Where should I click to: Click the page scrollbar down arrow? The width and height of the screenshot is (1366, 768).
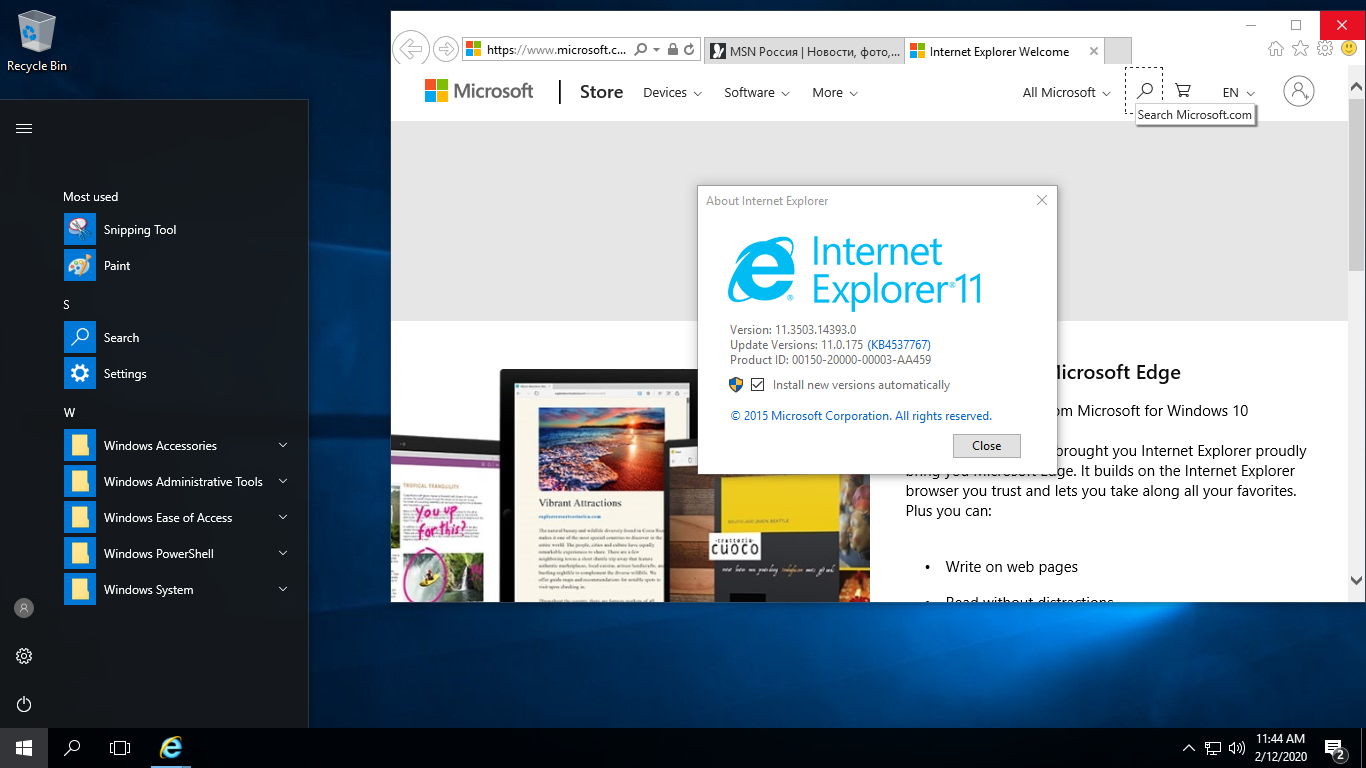(x=1356, y=580)
